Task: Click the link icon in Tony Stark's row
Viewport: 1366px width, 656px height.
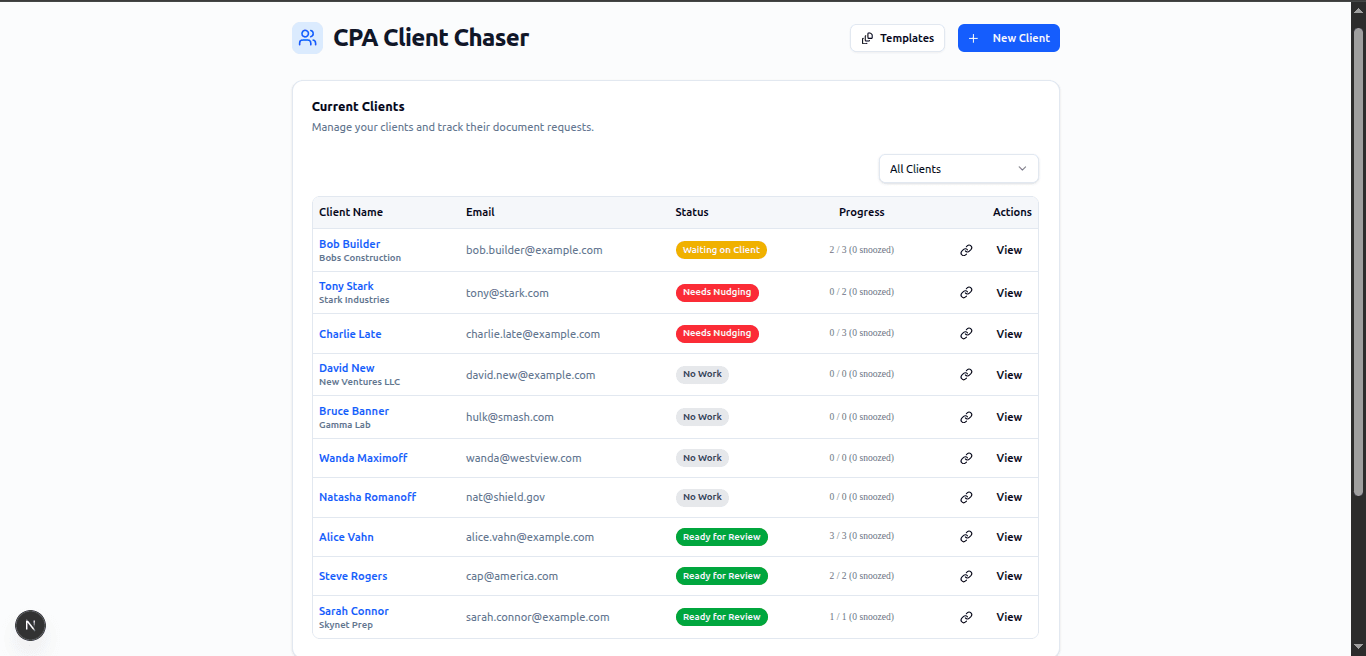Action: click(x=966, y=293)
